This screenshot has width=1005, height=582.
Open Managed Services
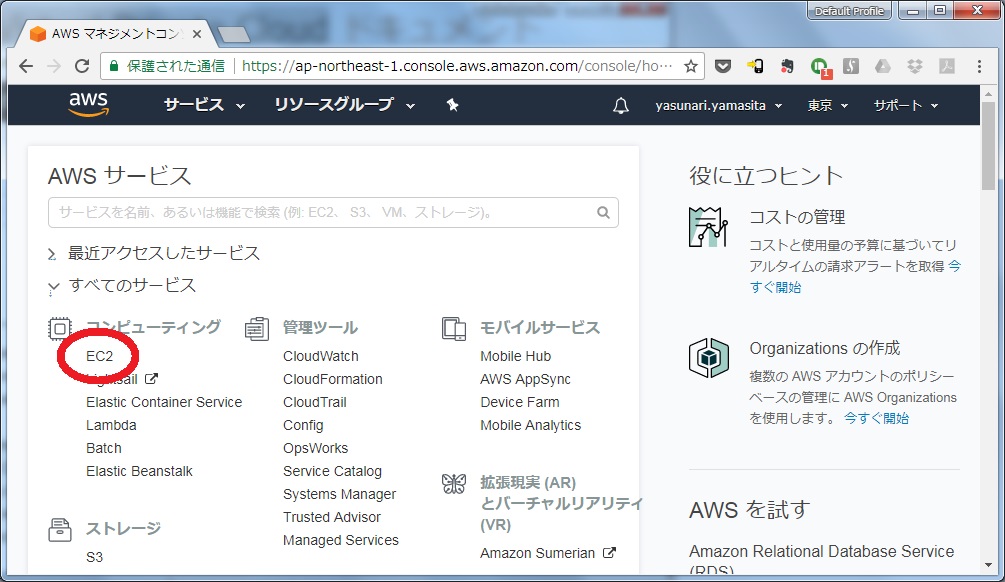(341, 541)
